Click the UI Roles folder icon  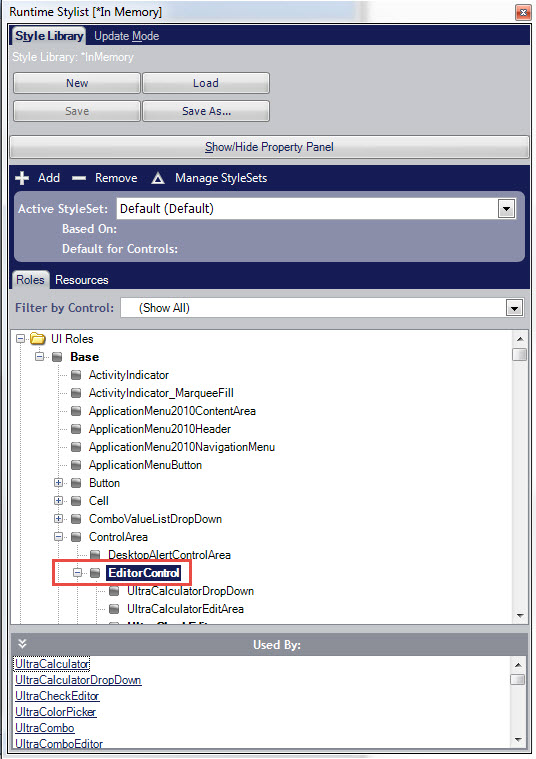(x=37, y=339)
